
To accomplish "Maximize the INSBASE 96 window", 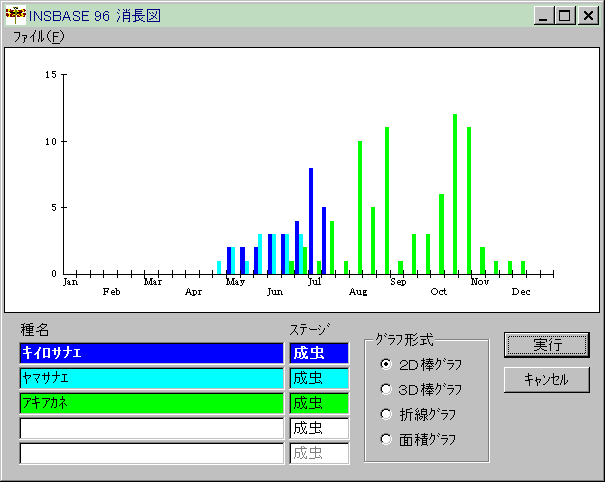I will click(x=565, y=15).
